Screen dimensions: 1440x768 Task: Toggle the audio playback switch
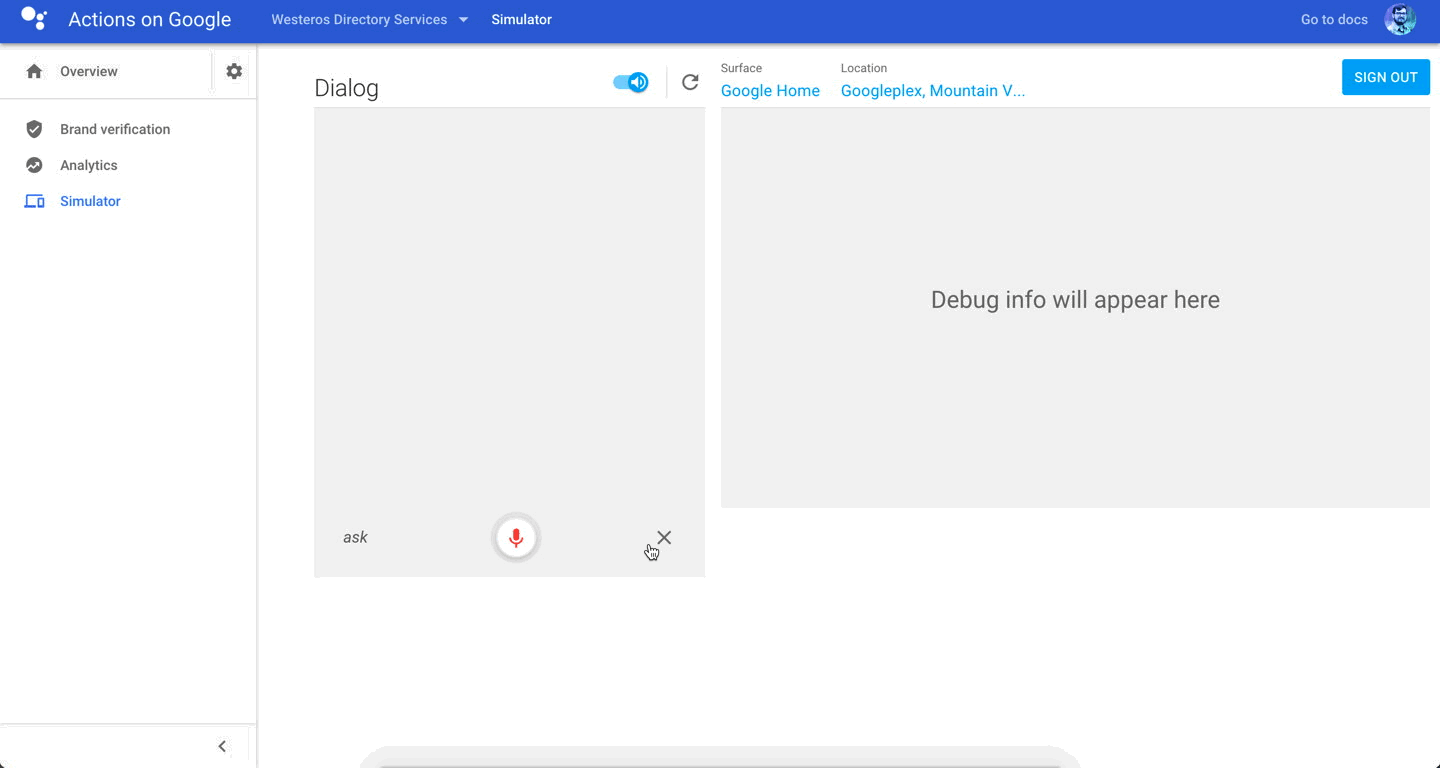[631, 82]
